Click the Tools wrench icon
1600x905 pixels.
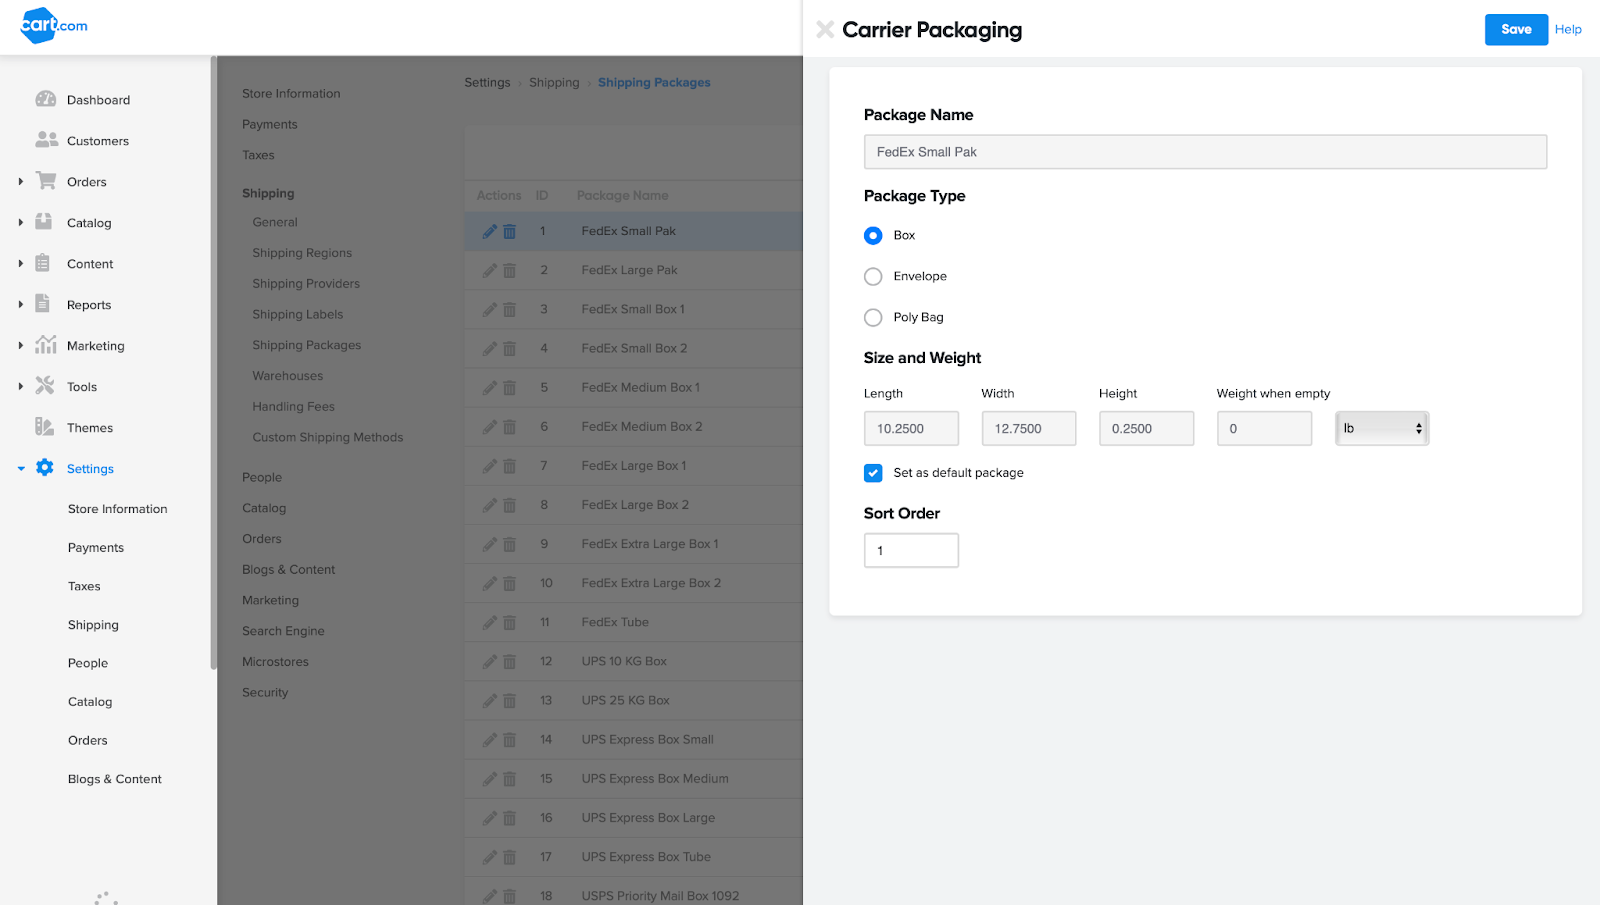pos(45,386)
